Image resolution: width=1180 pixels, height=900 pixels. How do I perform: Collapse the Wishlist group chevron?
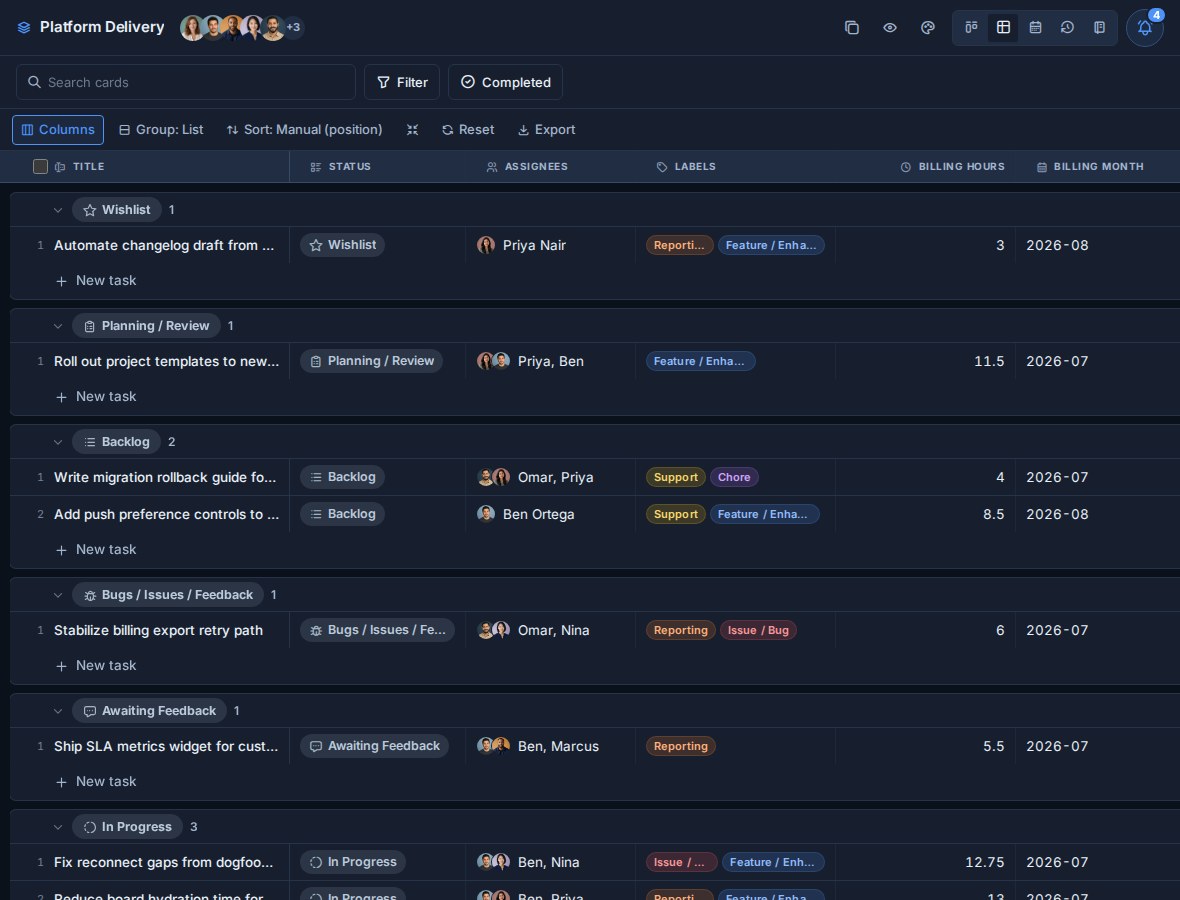click(x=58, y=210)
